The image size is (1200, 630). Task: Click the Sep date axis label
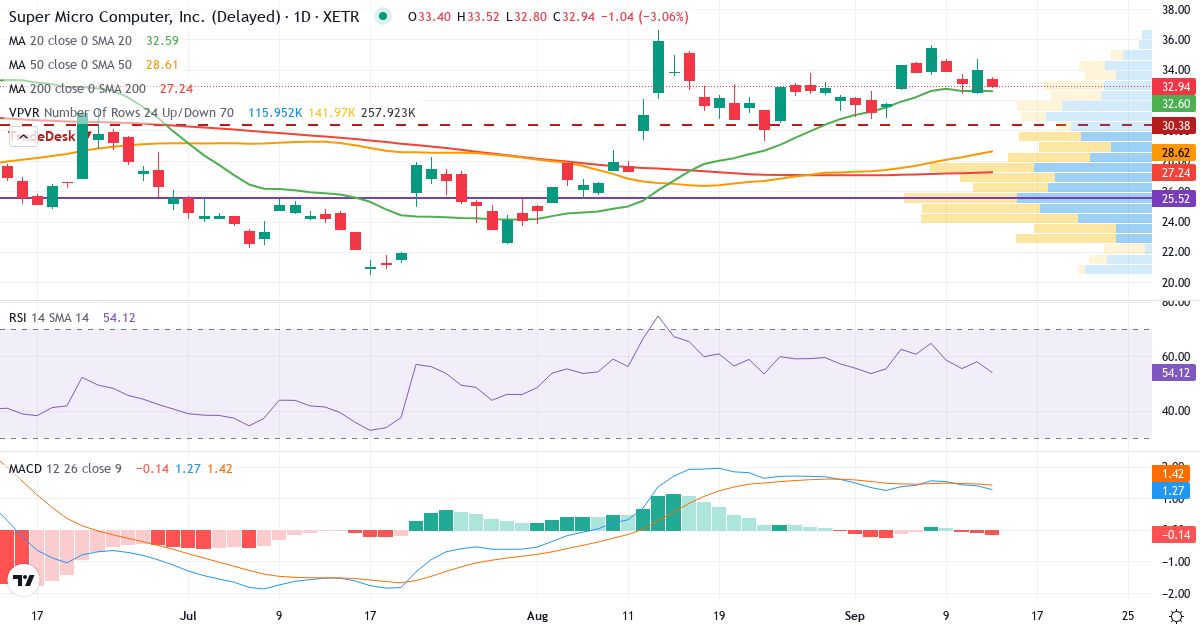(856, 615)
